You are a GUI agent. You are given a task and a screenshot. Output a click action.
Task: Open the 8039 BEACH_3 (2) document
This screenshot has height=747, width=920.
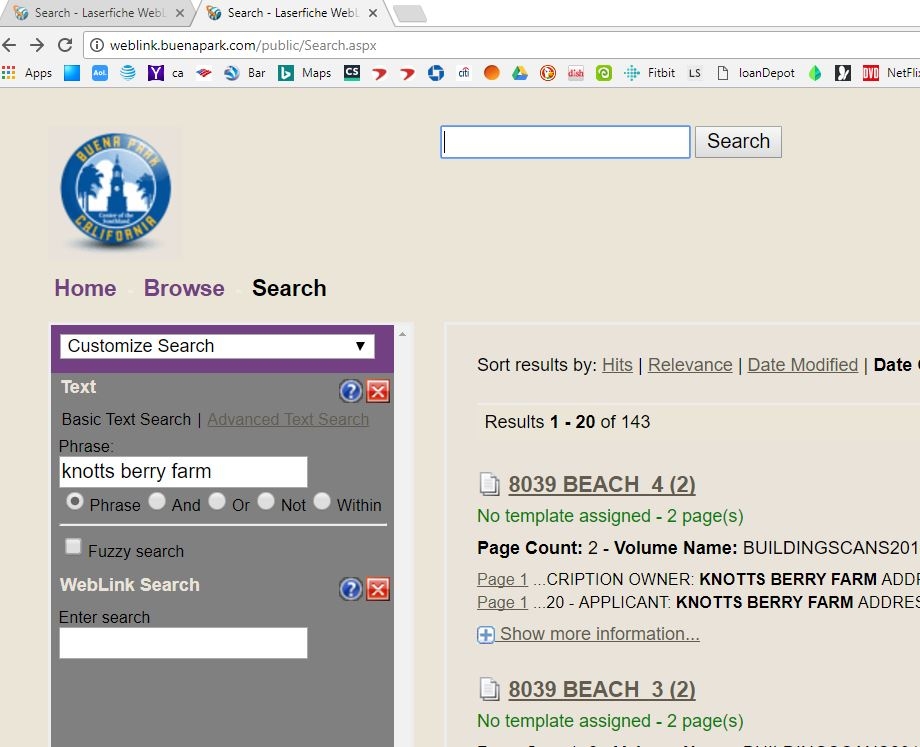[x=602, y=689]
